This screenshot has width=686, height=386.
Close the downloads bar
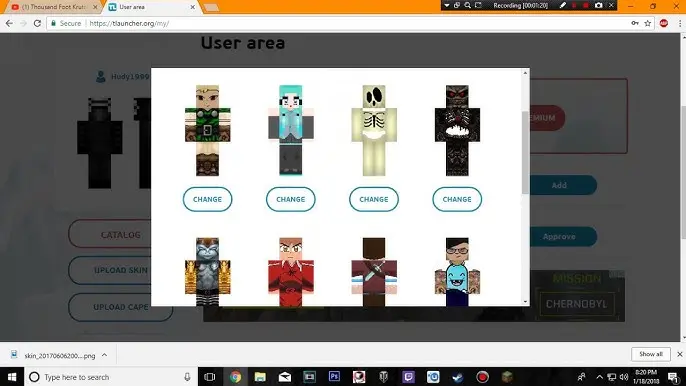tap(679, 354)
